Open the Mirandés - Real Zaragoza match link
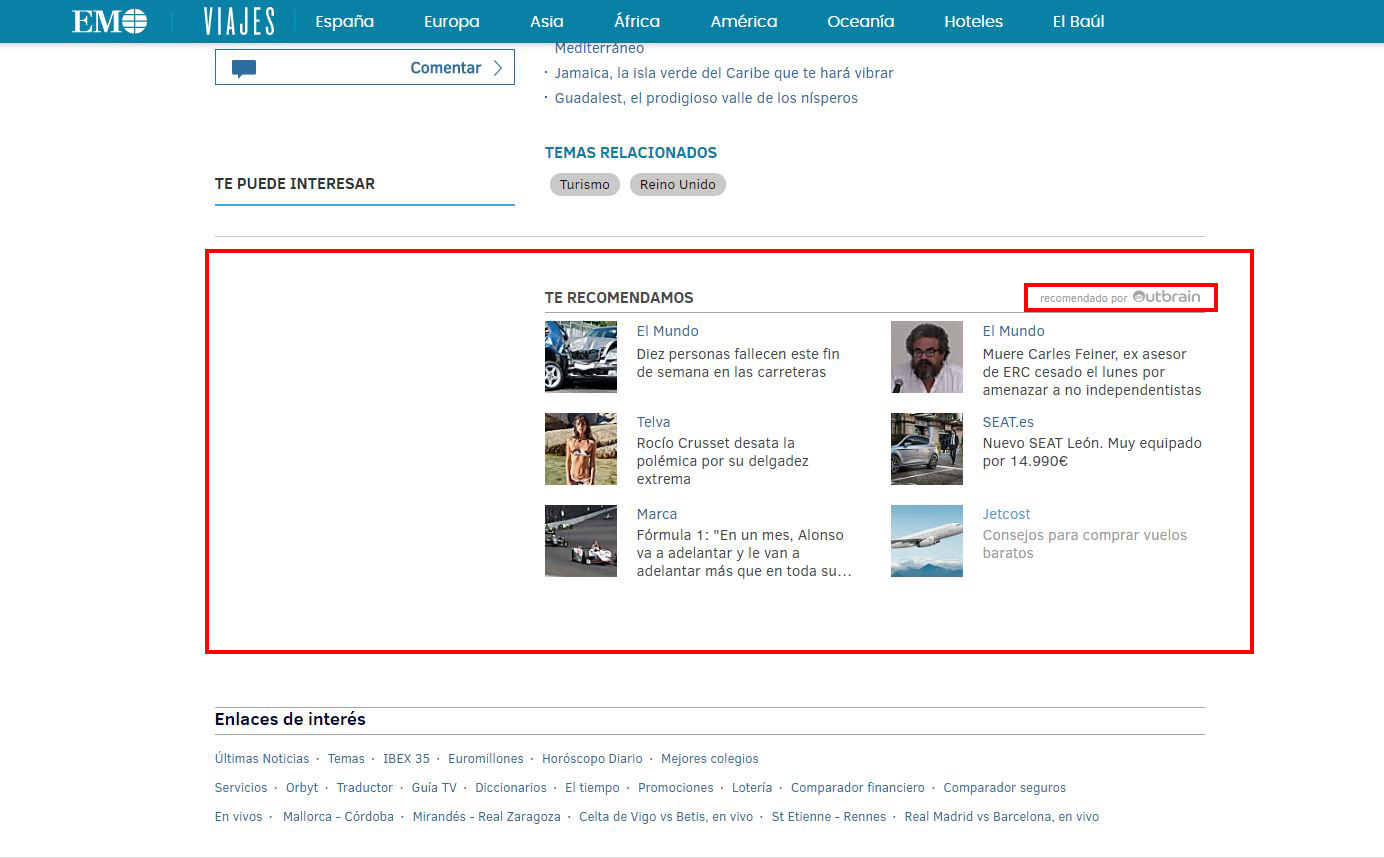Screen dimensions: 1384x858 coord(487,817)
